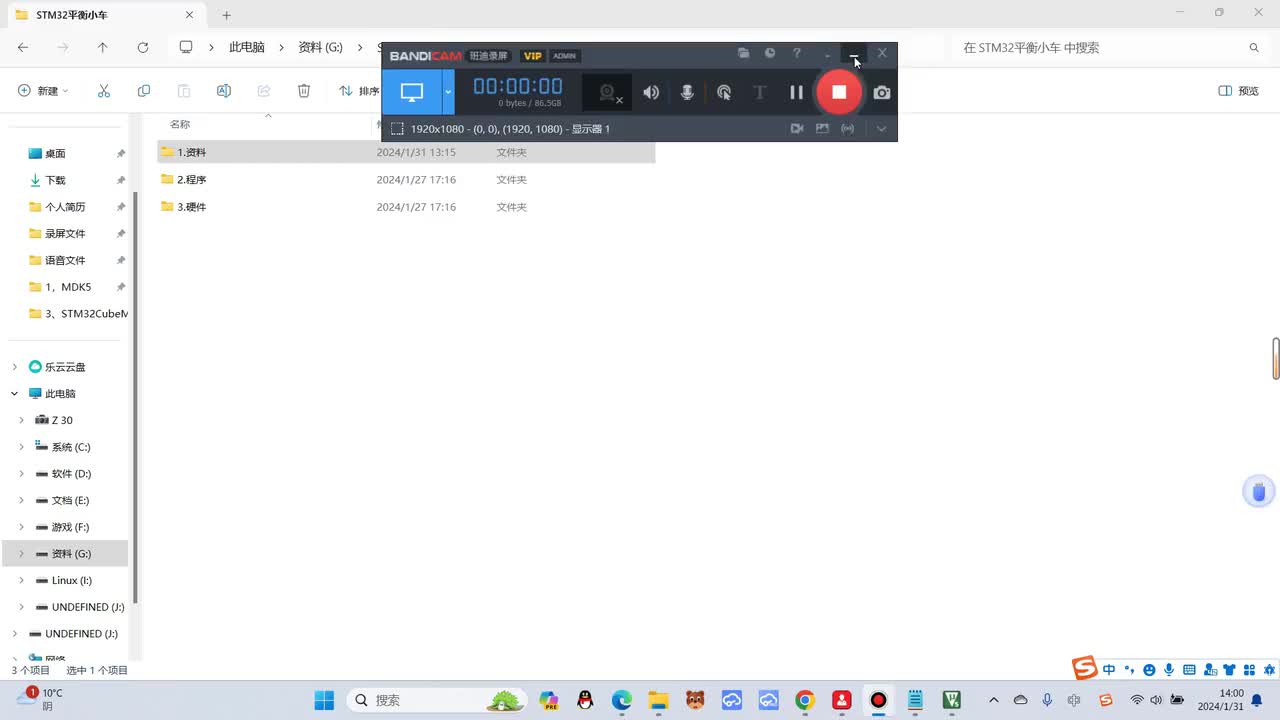Expand the 资料 (G:) drive node
Viewport: 1280px width, 720px height.
pyautogui.click(x=21, y=554)
